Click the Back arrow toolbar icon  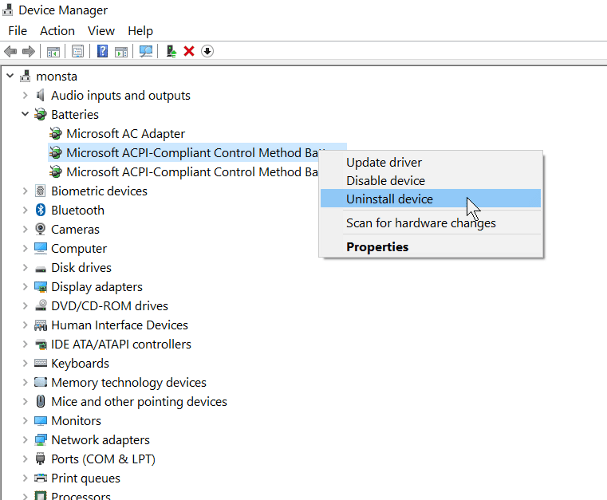[x=10, y=51]
